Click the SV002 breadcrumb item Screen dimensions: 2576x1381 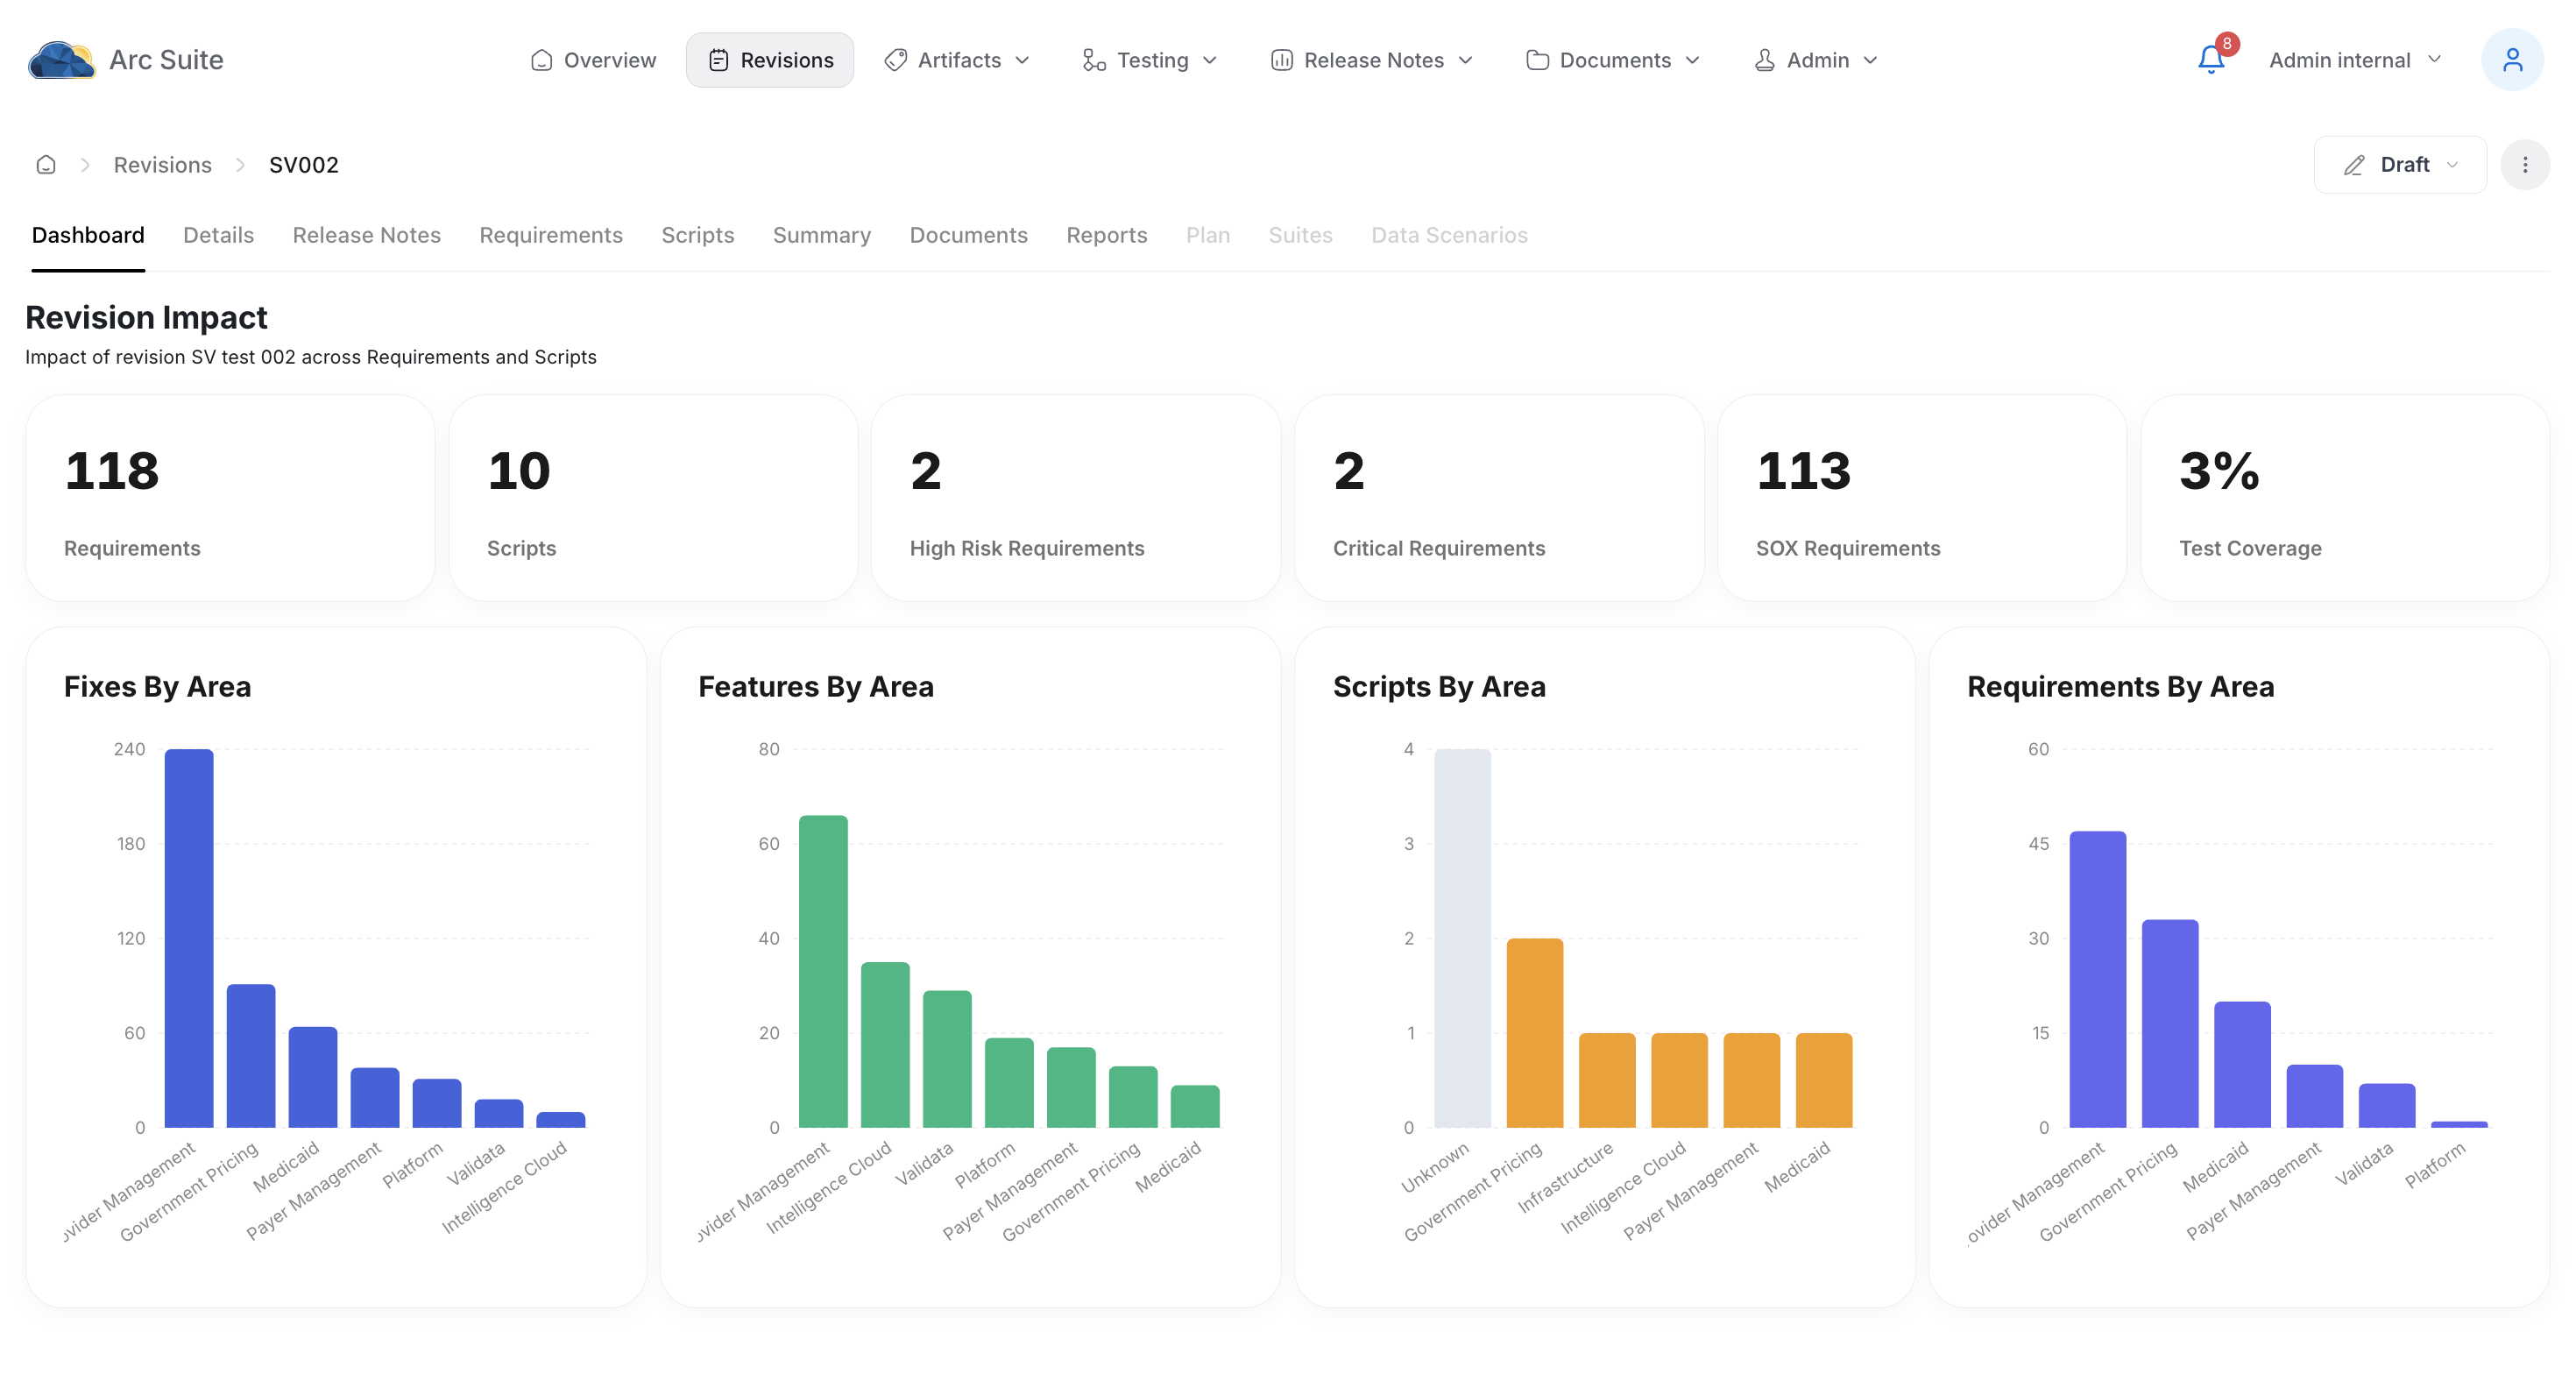(303, 165)
